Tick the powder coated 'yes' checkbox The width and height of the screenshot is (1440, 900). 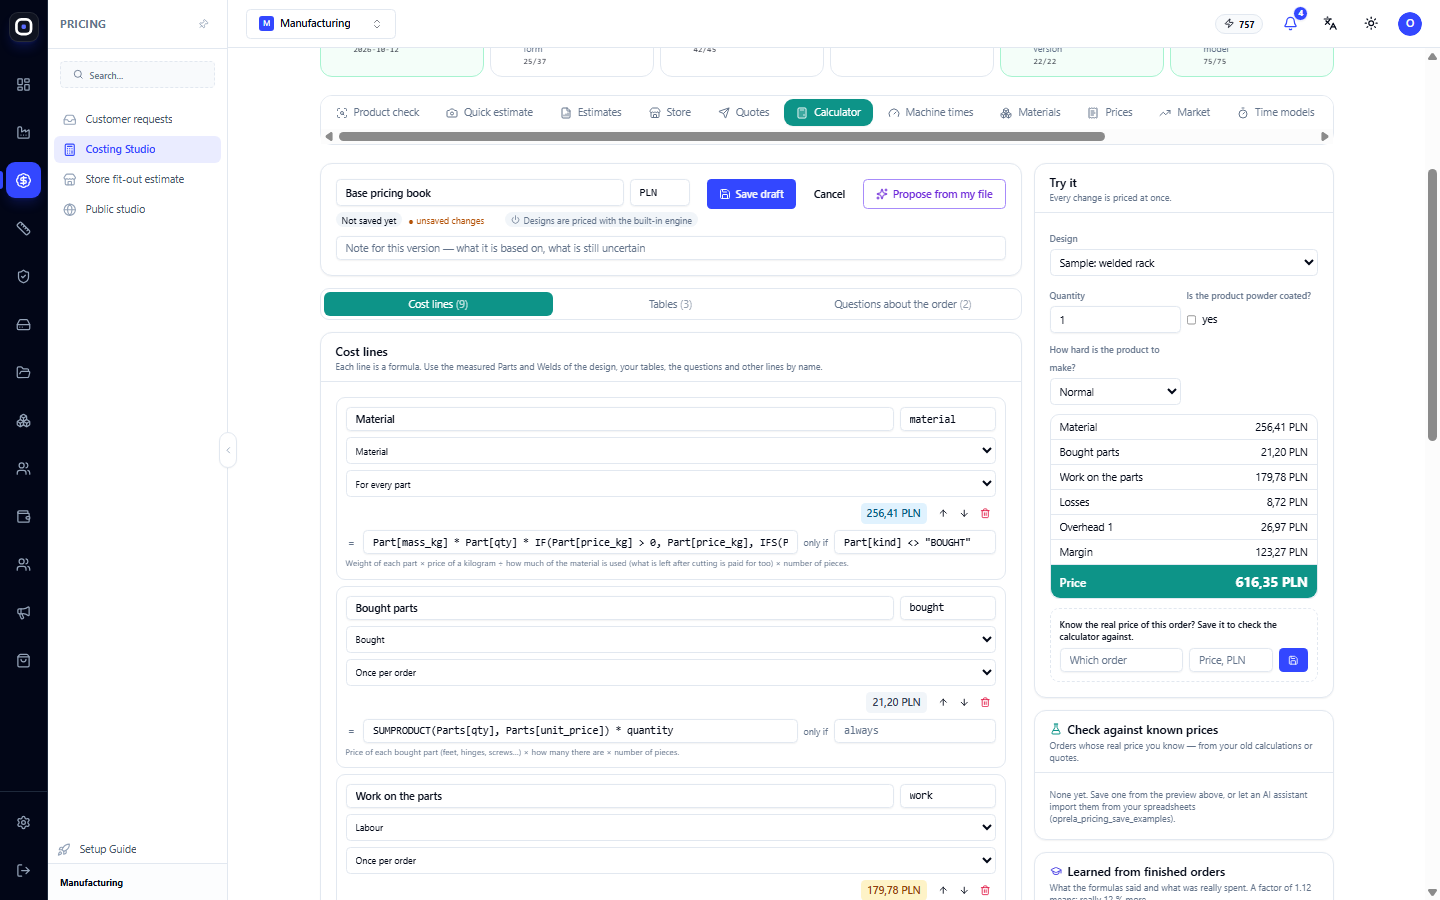click(1191, 320)
